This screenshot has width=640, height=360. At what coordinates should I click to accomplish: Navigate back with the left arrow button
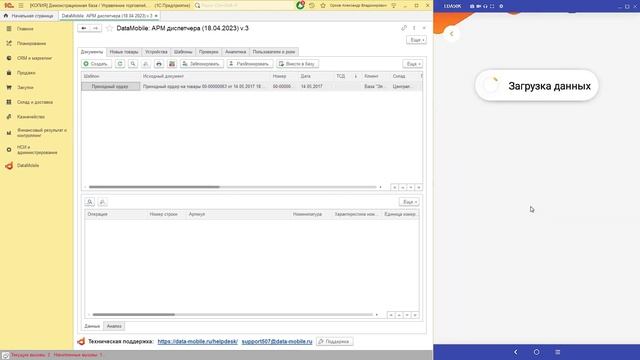(x=84, y=28)
